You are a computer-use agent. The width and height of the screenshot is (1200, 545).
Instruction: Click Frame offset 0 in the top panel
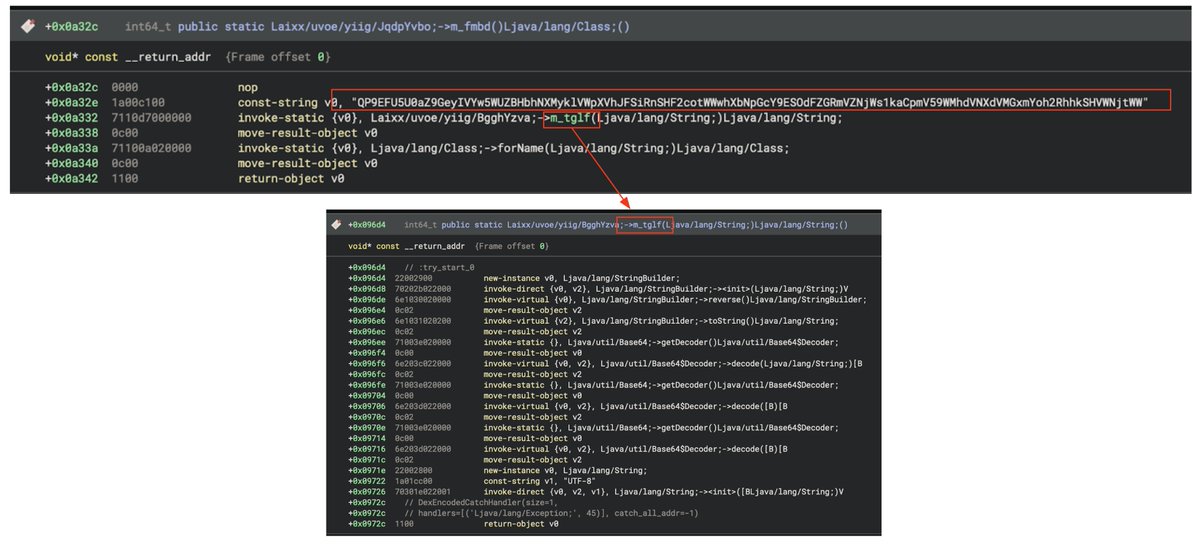pos(279,57)
